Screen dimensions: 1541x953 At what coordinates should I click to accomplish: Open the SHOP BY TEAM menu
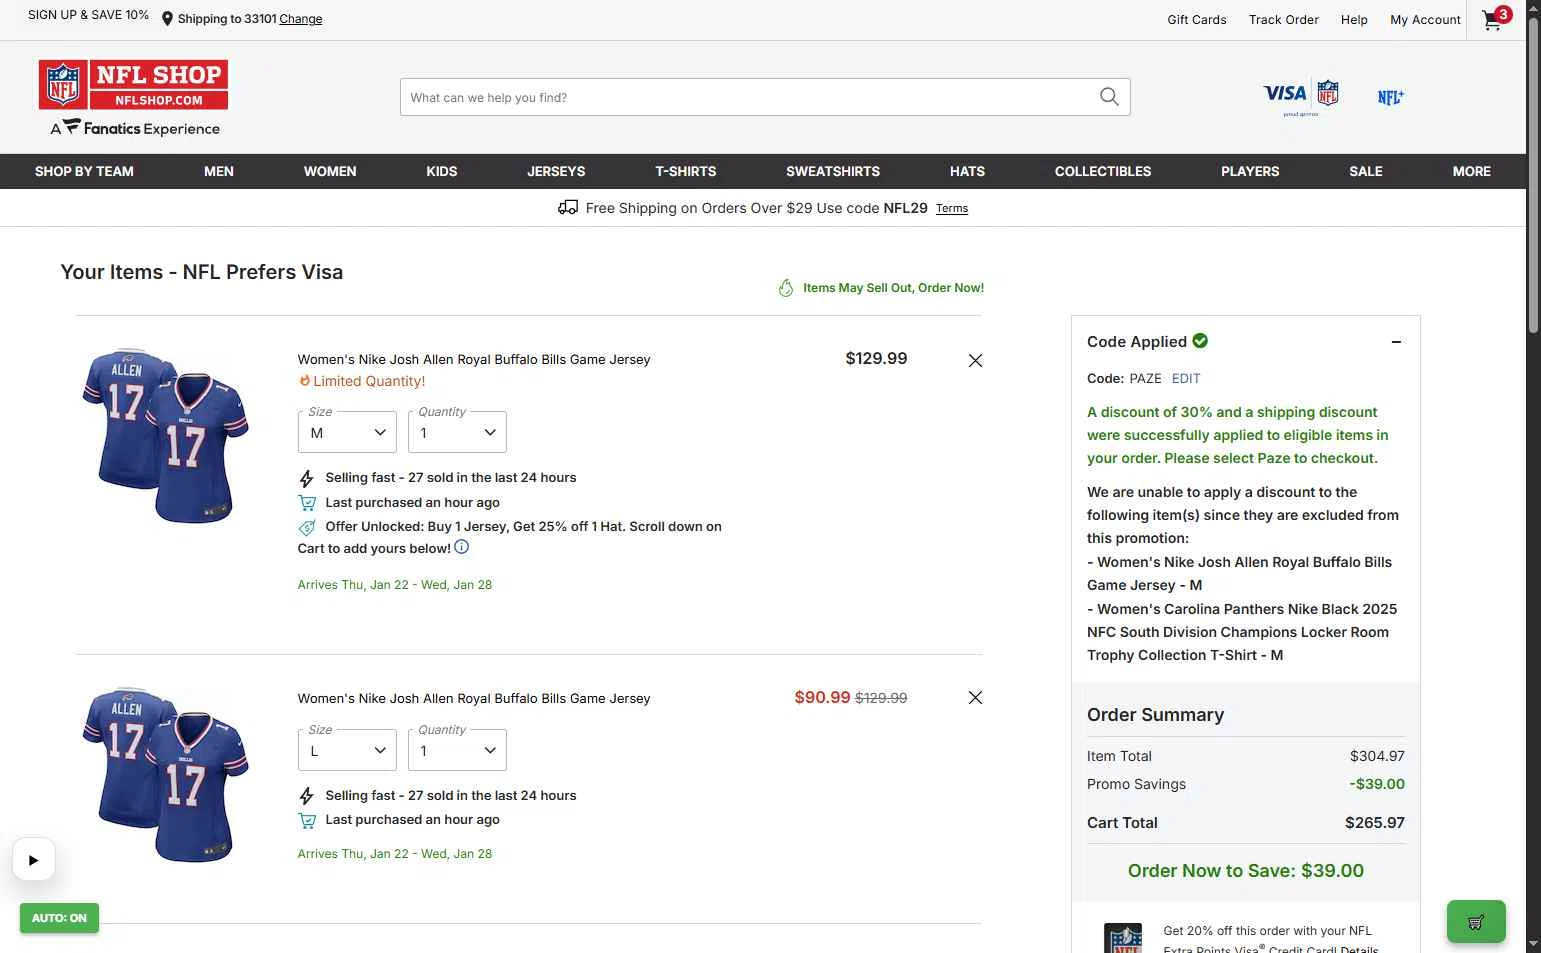pos(84,171)
